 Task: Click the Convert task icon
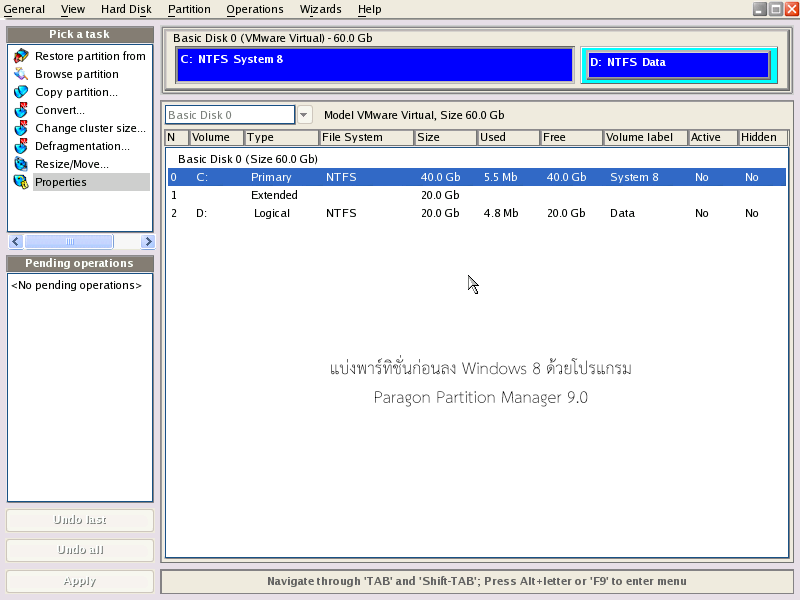point(21,110)
